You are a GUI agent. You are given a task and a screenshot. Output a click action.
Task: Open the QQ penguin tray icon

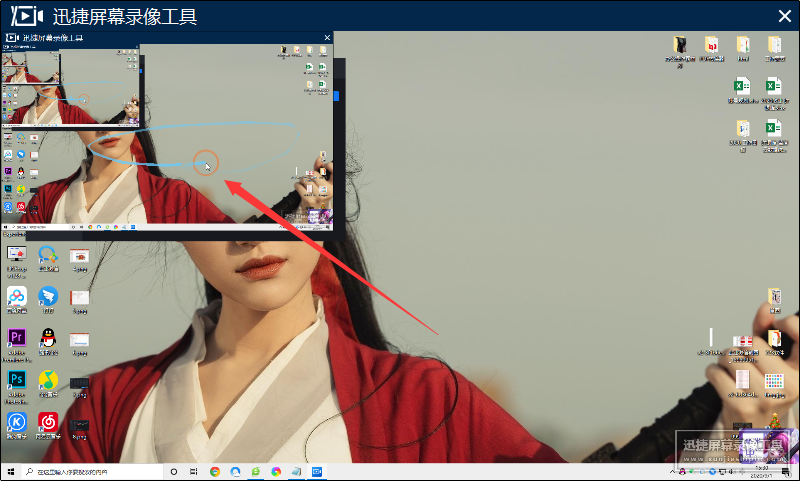pyautogui.click(x=682, y=472)
